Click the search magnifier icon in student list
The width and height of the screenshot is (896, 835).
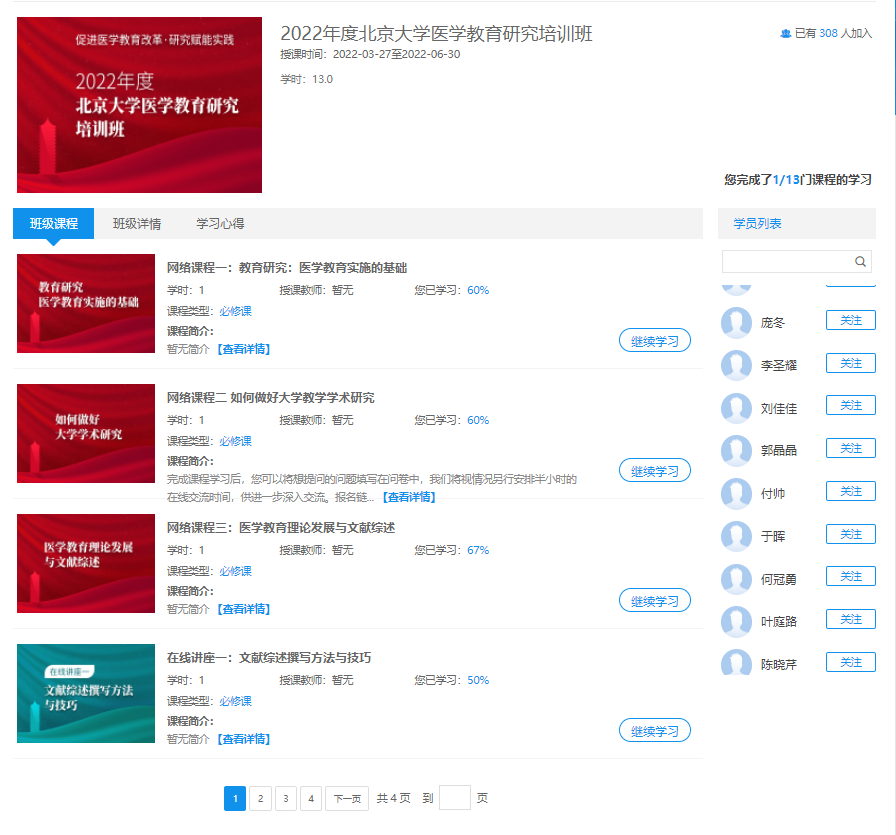click(x=860, y=262)
